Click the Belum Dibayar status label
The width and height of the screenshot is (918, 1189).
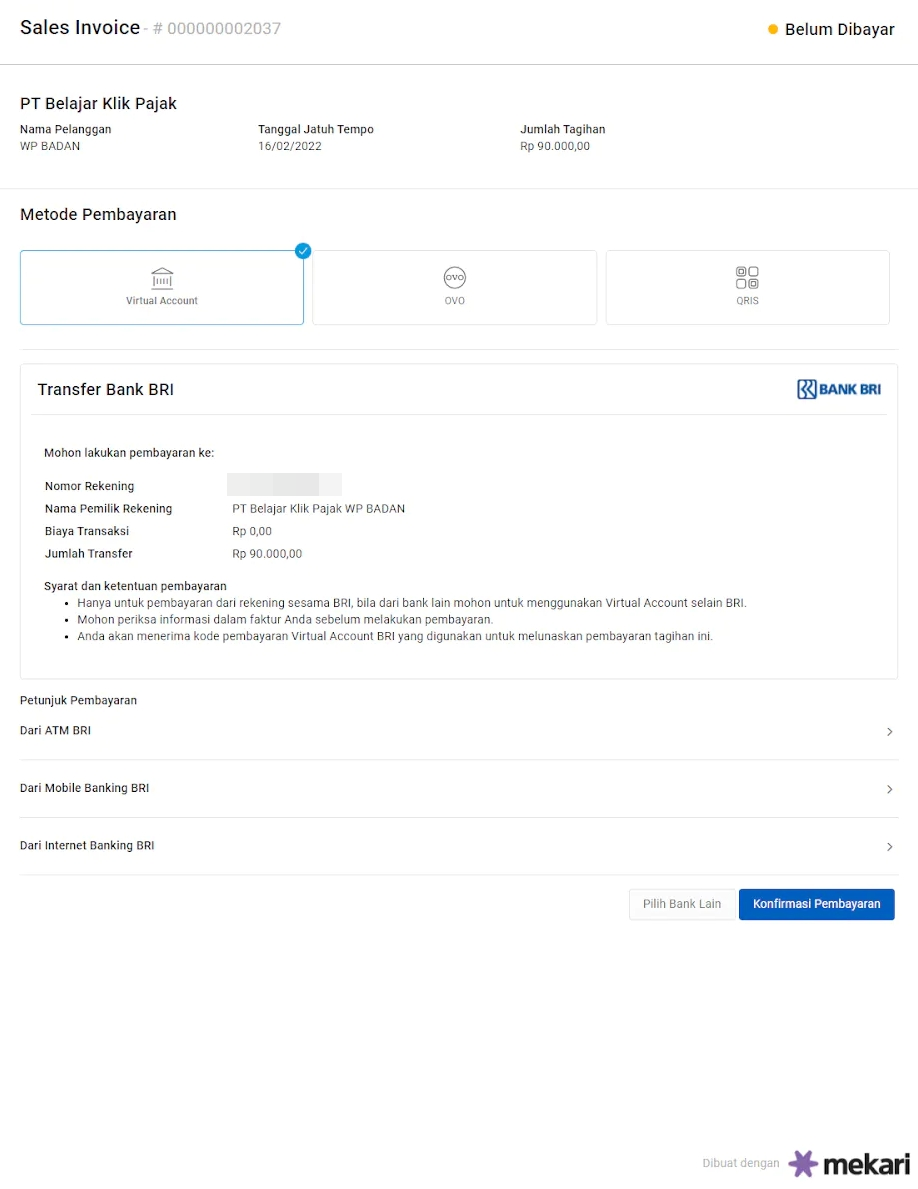pos(839,30)
